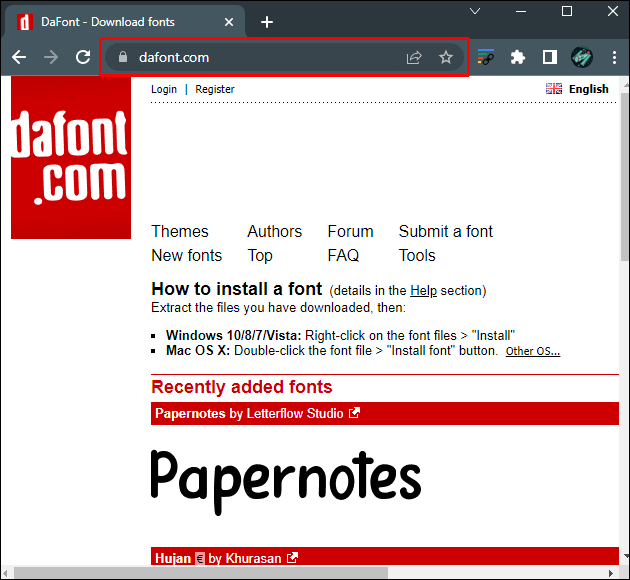Reload the page with the refresh icon
This screenshot has width=630, height=580.
point(83,58)
